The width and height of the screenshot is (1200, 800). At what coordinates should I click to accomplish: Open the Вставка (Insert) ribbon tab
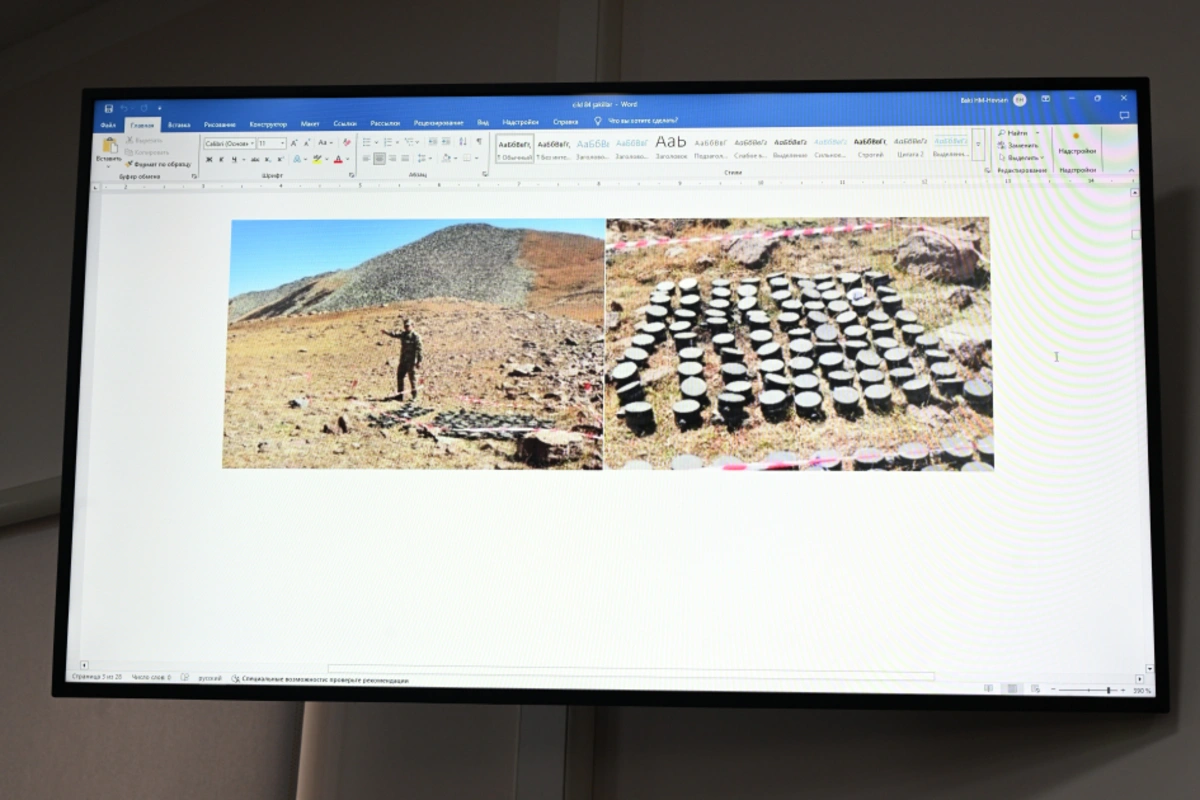[x=179, y=125]
